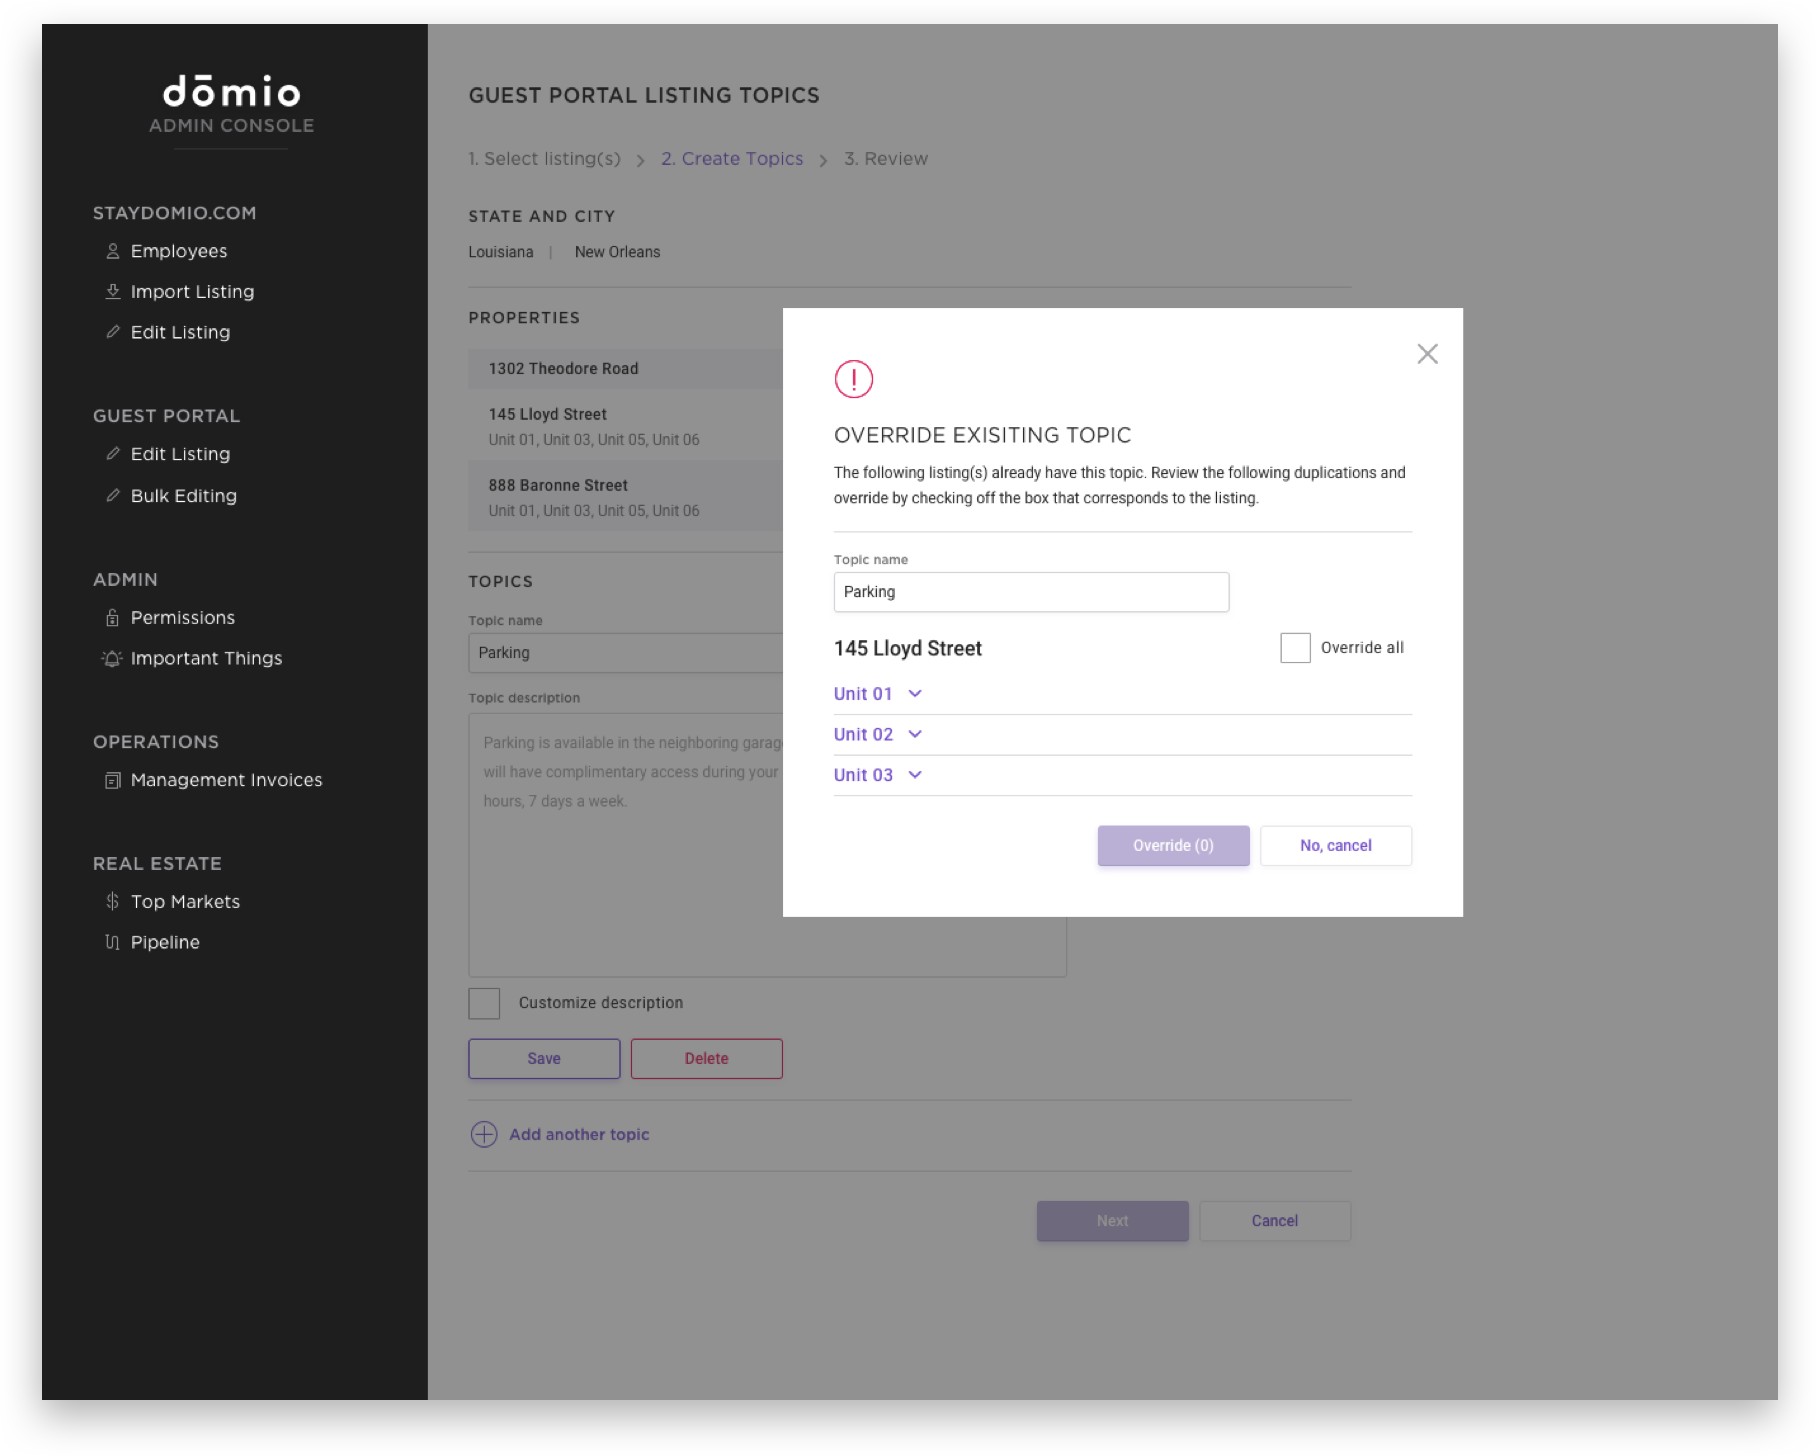Dismiss the dialog with No, cancel
This screenshot has height=1456, width=1816.
click(x=1336, y=845)
